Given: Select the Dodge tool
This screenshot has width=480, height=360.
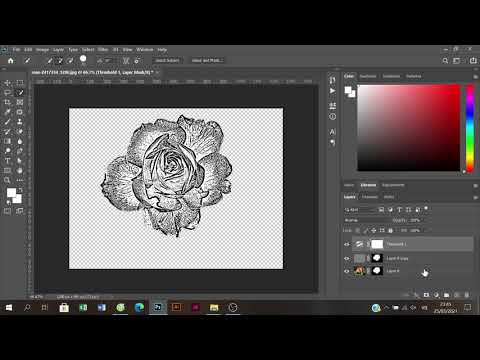Looking at the screenshot, I should 7,151.
